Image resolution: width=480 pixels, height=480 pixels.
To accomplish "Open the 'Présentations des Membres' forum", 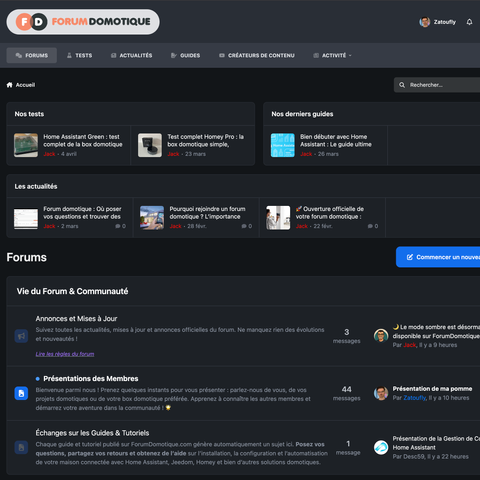I will tap(91, 379).
